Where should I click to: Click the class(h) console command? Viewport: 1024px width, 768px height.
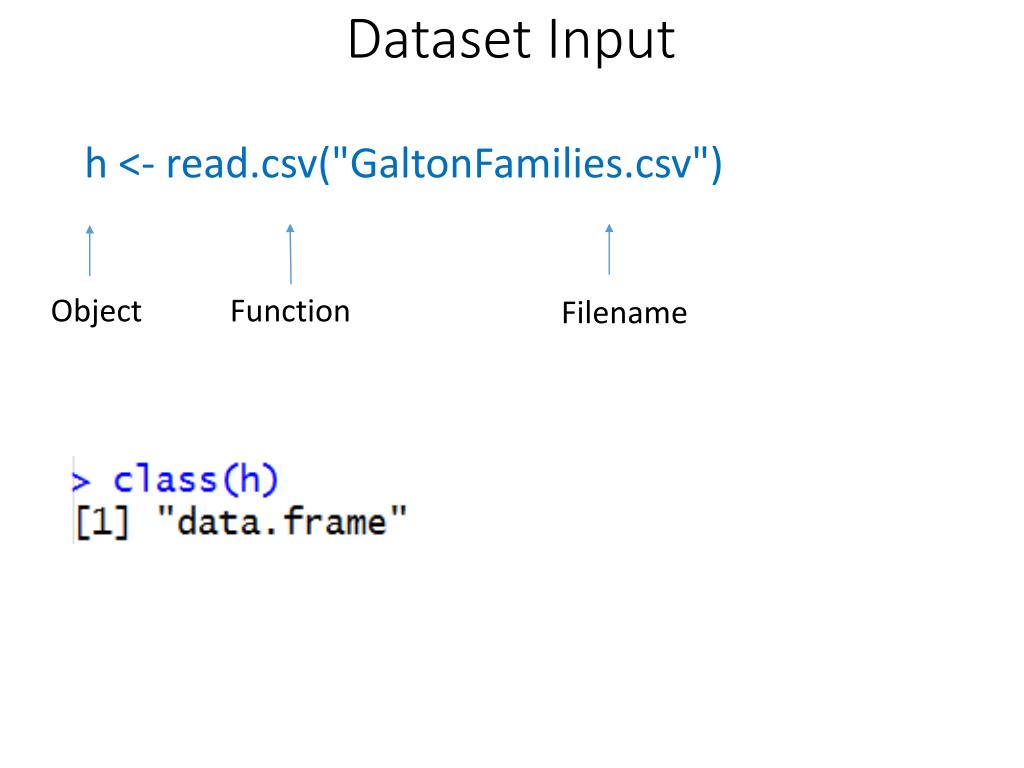[x=196, y=480]
